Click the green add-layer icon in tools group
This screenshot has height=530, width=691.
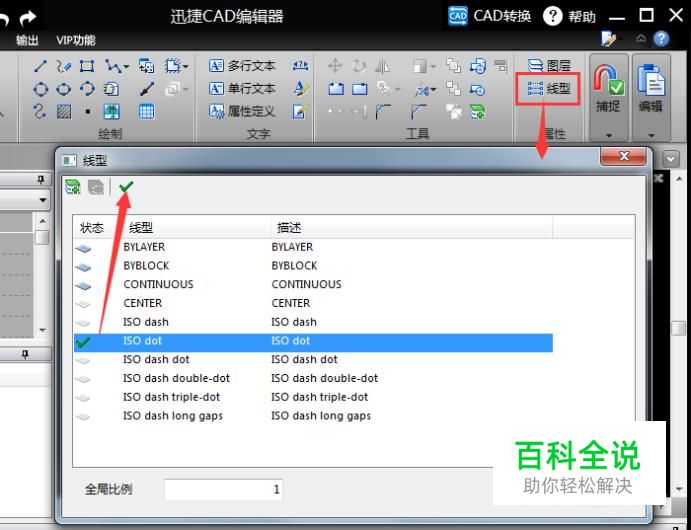[477, 111]
